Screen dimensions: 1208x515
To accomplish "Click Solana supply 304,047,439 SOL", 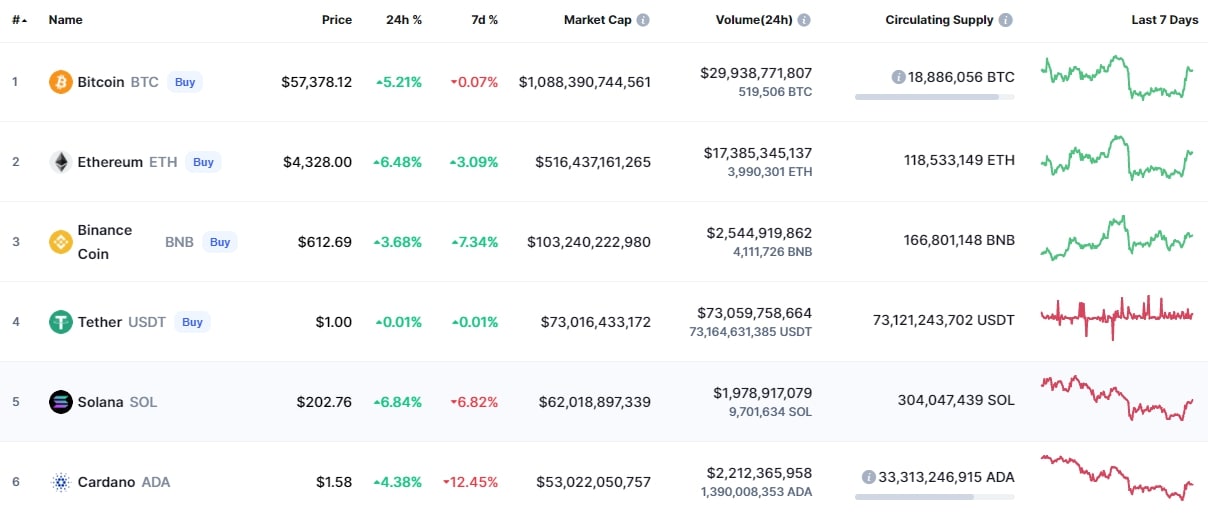I will pyautogui.click(x=956, y=402).
